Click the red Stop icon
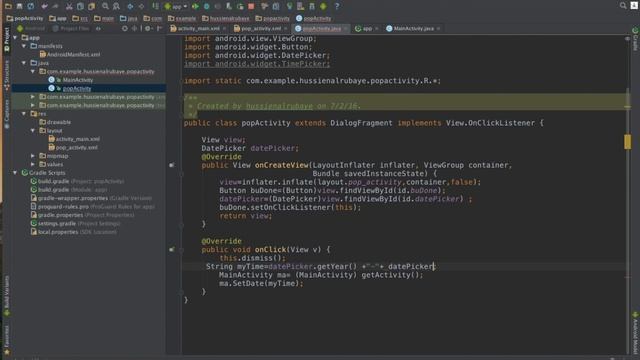The width and height of the screenshot is (640, 360). coord(251,6)
